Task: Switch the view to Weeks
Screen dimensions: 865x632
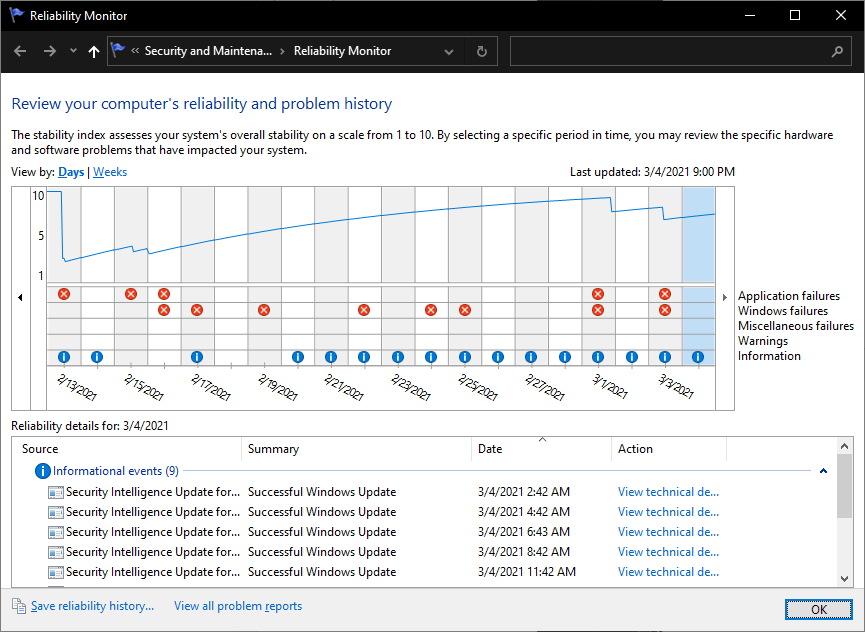Action: point(109,171)
